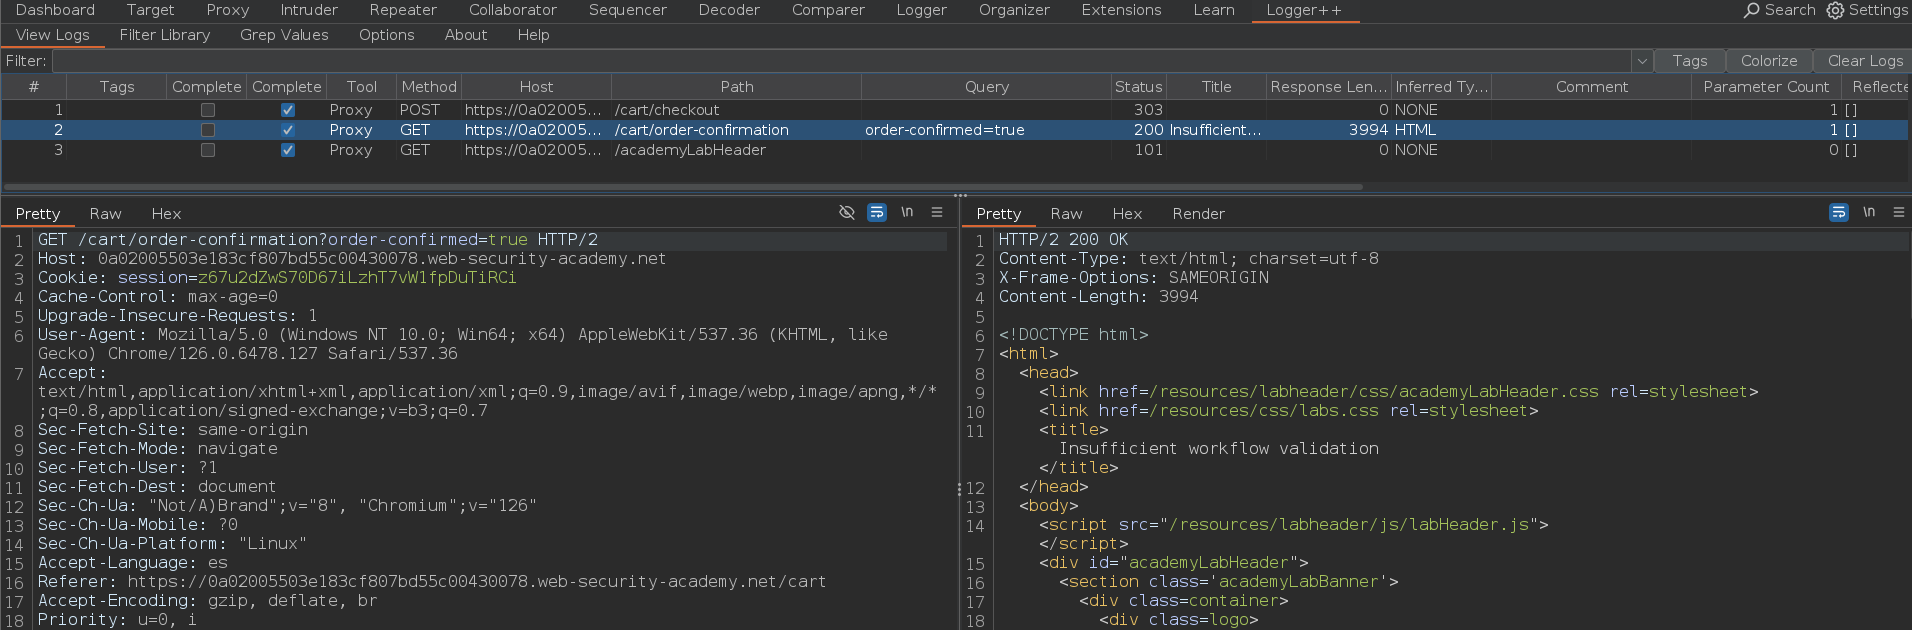Go to the Extensions tab
1912x630 pixels.
1121,10
